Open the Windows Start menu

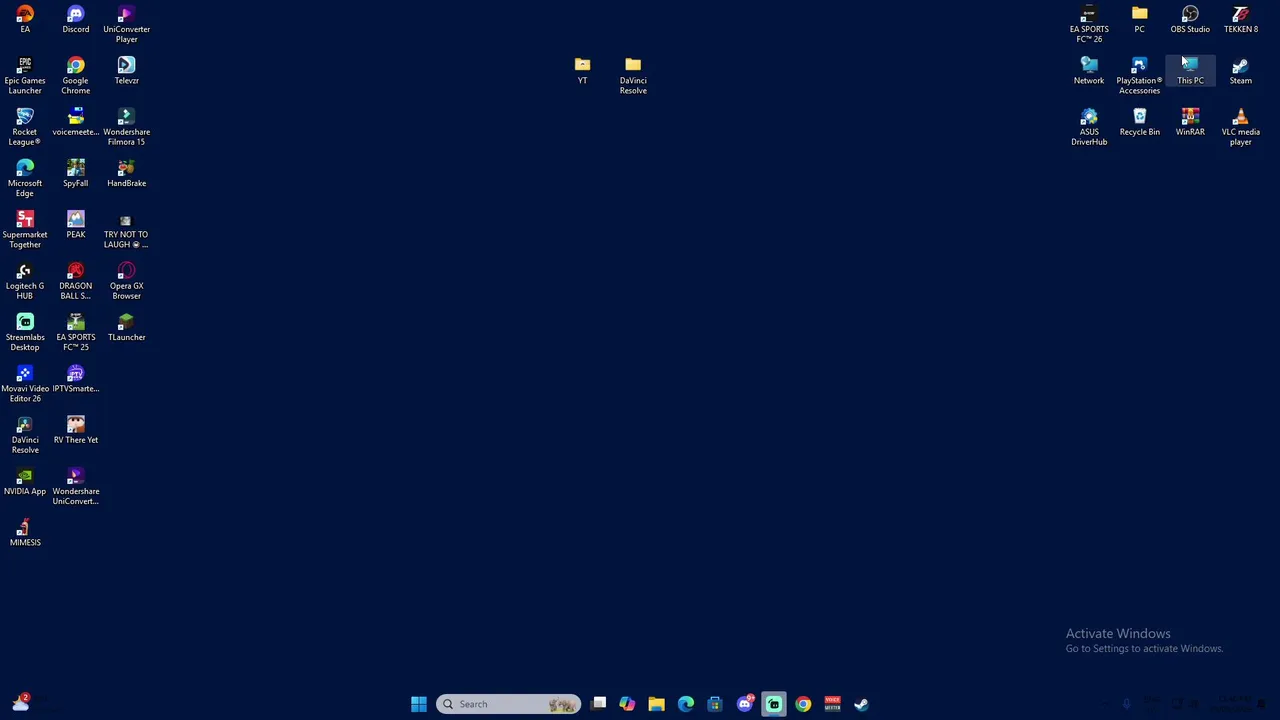(x=419, y=704)
